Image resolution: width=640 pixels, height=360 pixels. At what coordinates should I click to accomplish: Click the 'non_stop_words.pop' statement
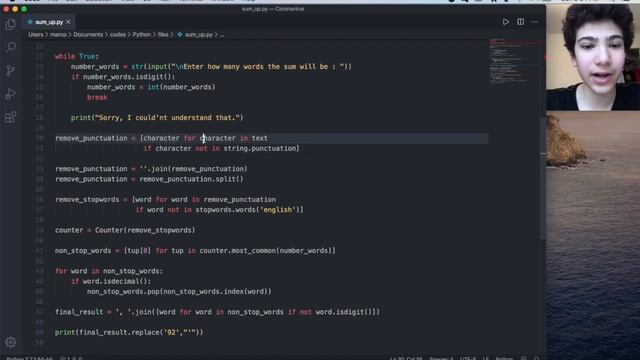click(x=179, y=291)
